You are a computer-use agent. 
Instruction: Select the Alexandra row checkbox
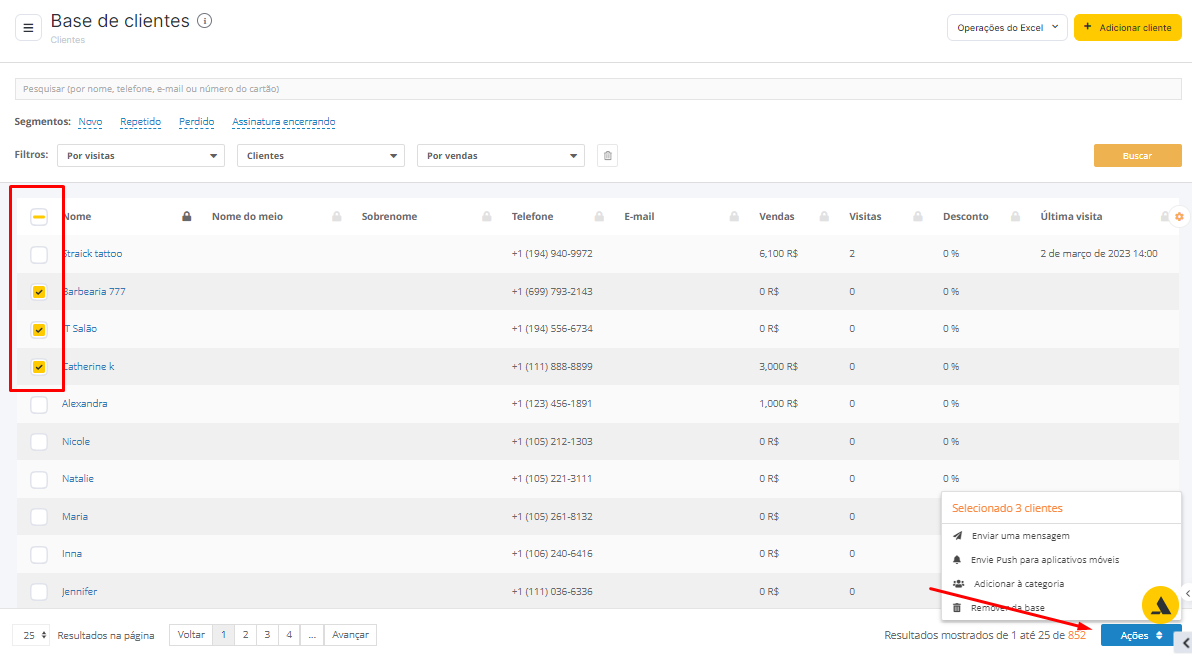click(x=39, y=405)
